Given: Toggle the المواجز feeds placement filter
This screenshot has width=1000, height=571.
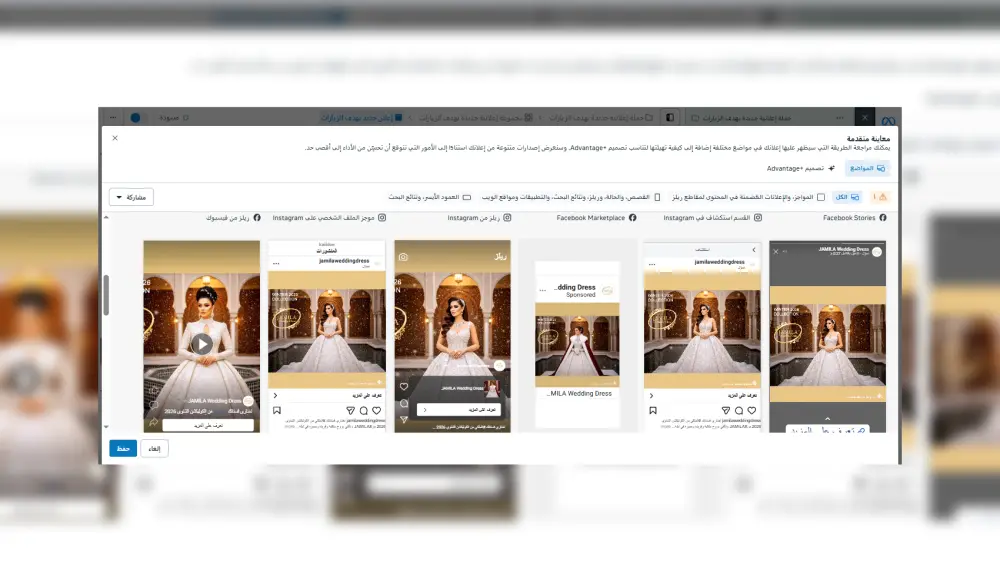Looking at the screenshot, I should coord(748,197).
